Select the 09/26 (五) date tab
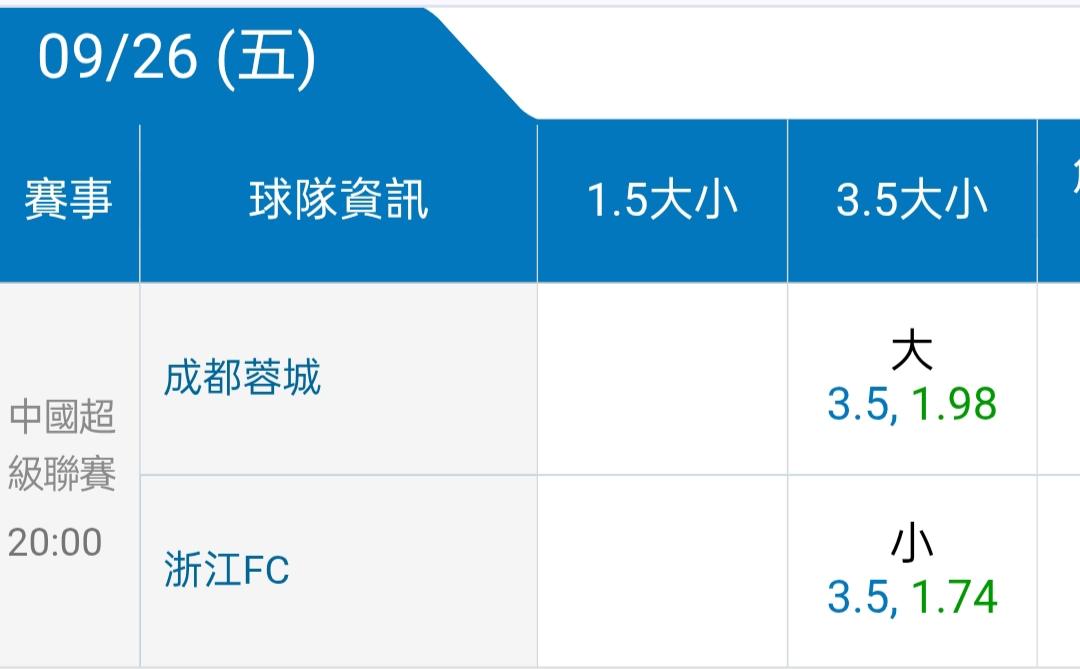This screenshot has width=1080, height=669. click(178, 60)
